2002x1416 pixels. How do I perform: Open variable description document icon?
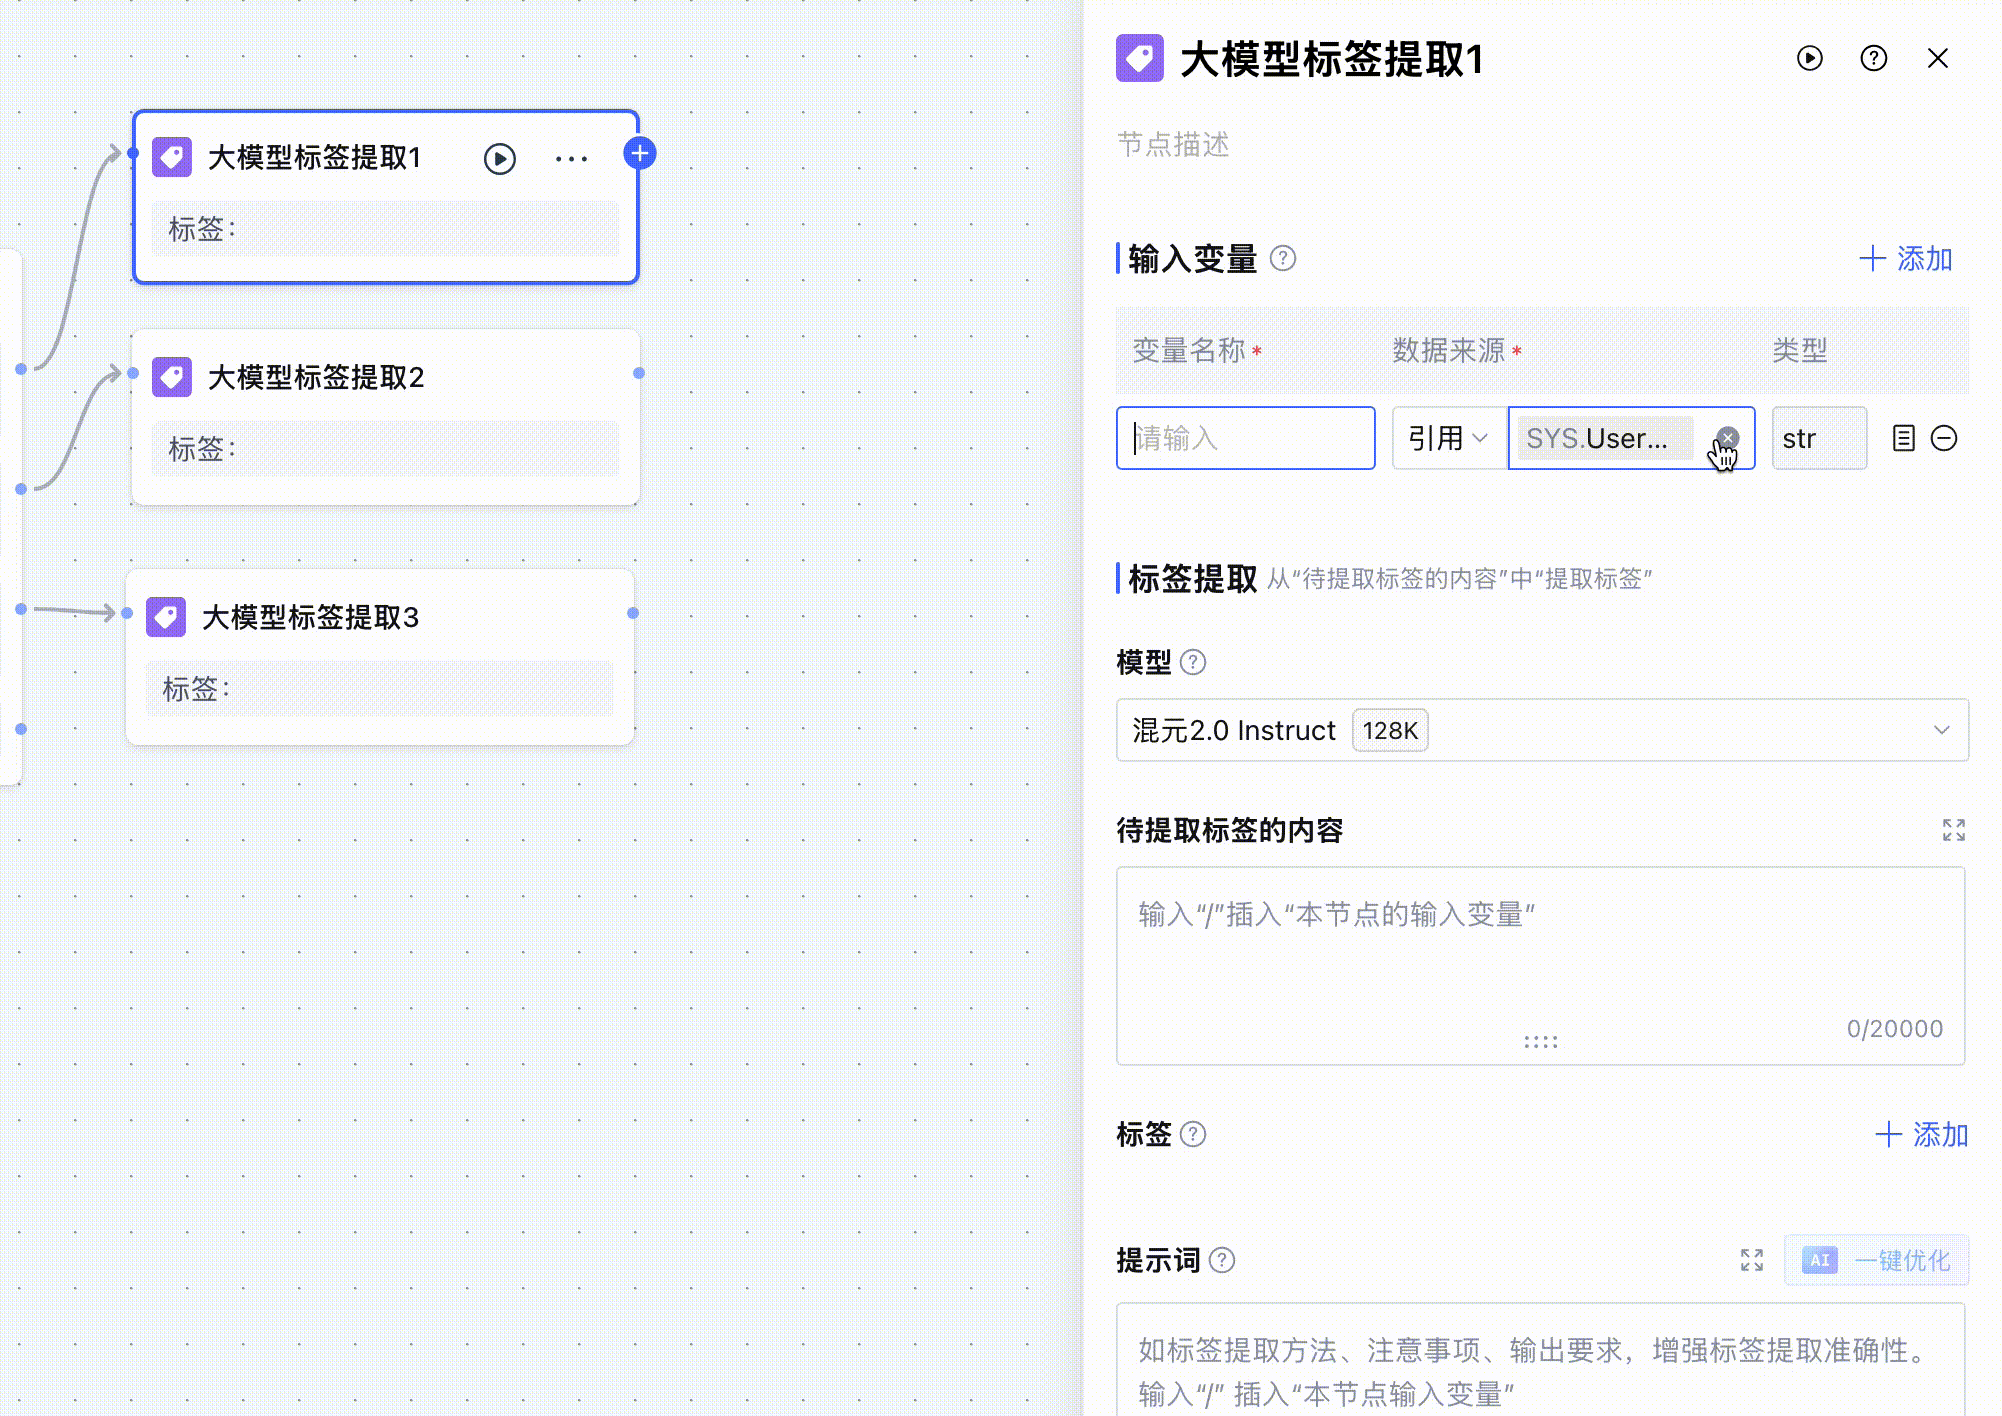[x=1903, y=438]
